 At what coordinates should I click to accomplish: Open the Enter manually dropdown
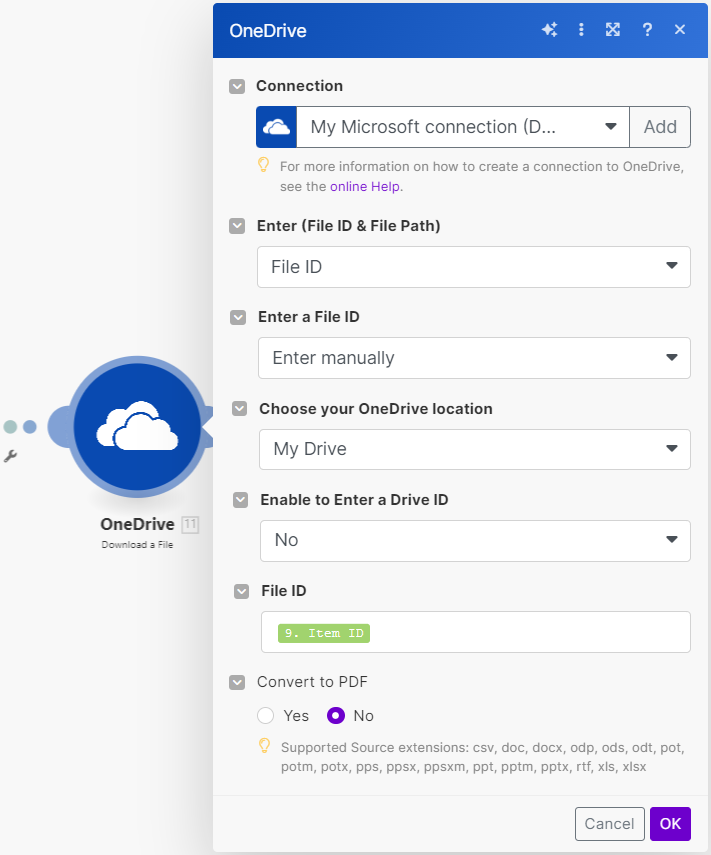point(474,358)
